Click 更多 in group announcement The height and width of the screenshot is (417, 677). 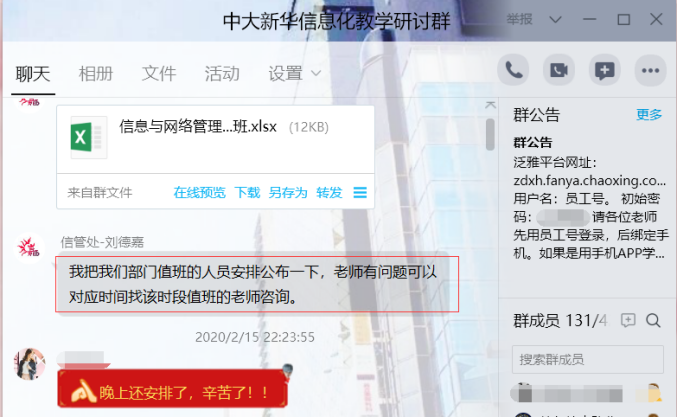point(649,114)
